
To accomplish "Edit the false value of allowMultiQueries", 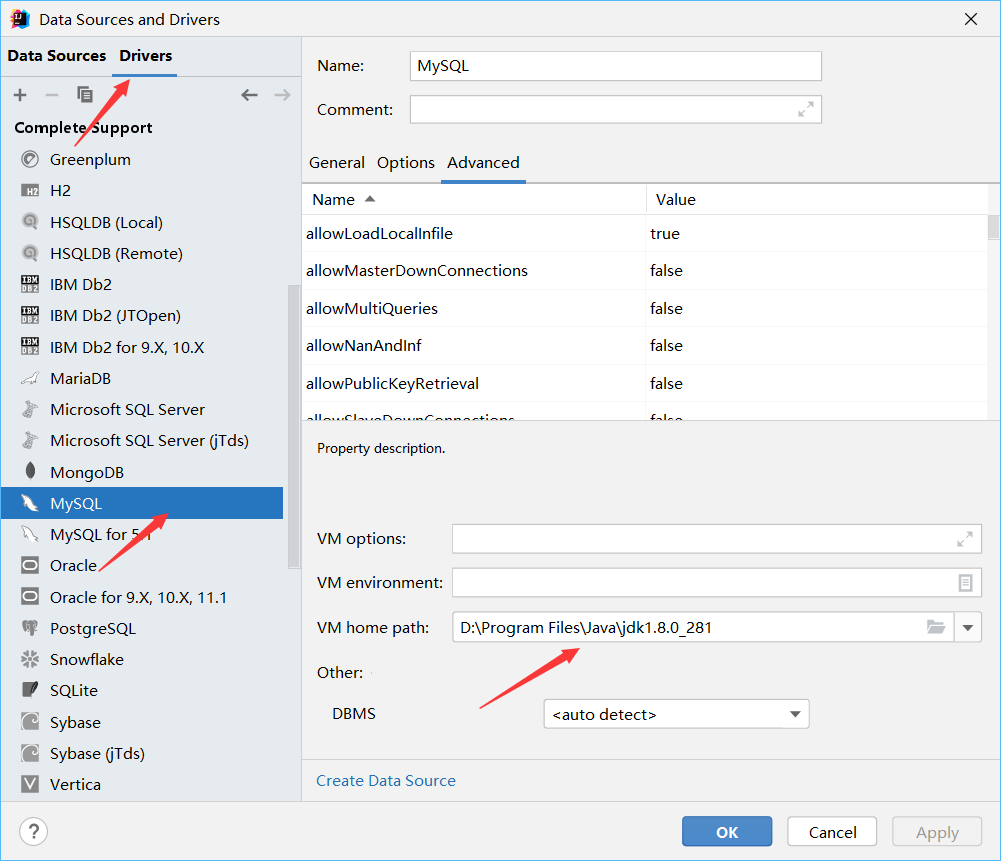I will [817, 308].
